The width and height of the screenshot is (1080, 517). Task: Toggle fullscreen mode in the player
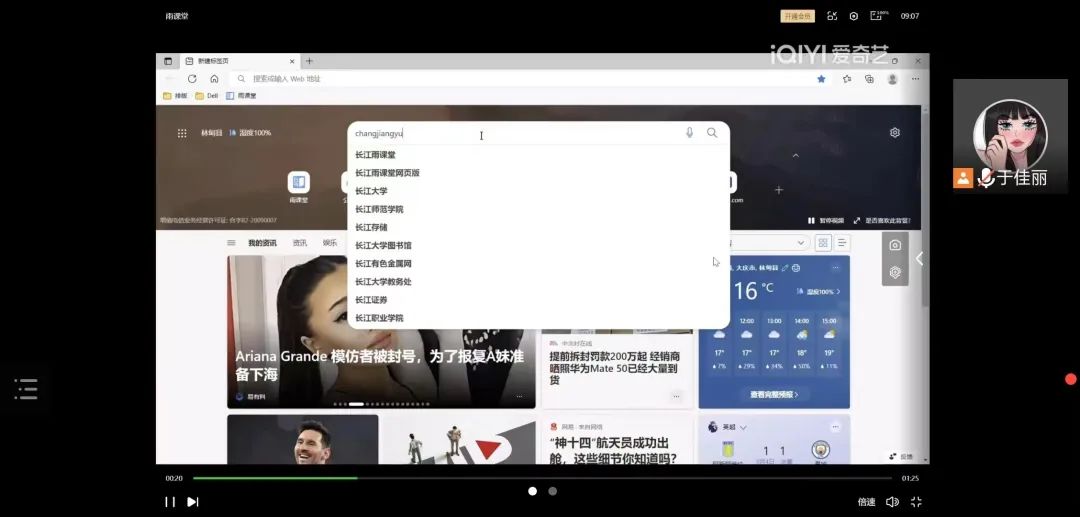click(915, 502)
